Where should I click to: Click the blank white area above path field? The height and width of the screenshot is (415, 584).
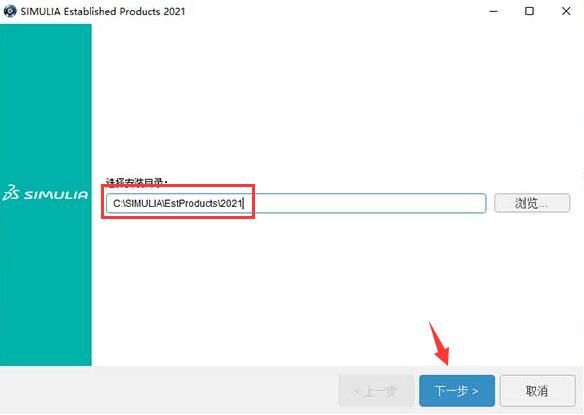point(335,101)
